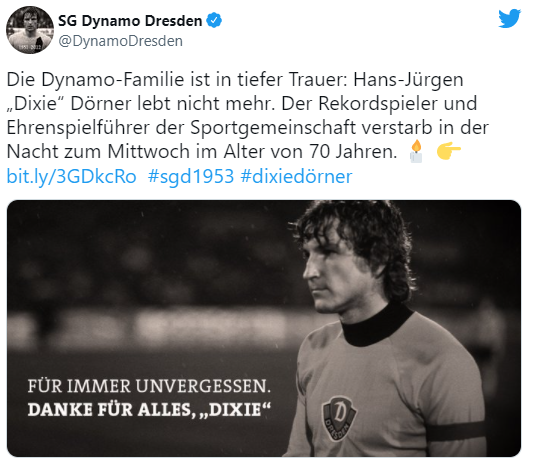The image size is (535, 461).
Task: Click the 'Danke für alles, Dixie' text
Action: [x=149, y=409]
